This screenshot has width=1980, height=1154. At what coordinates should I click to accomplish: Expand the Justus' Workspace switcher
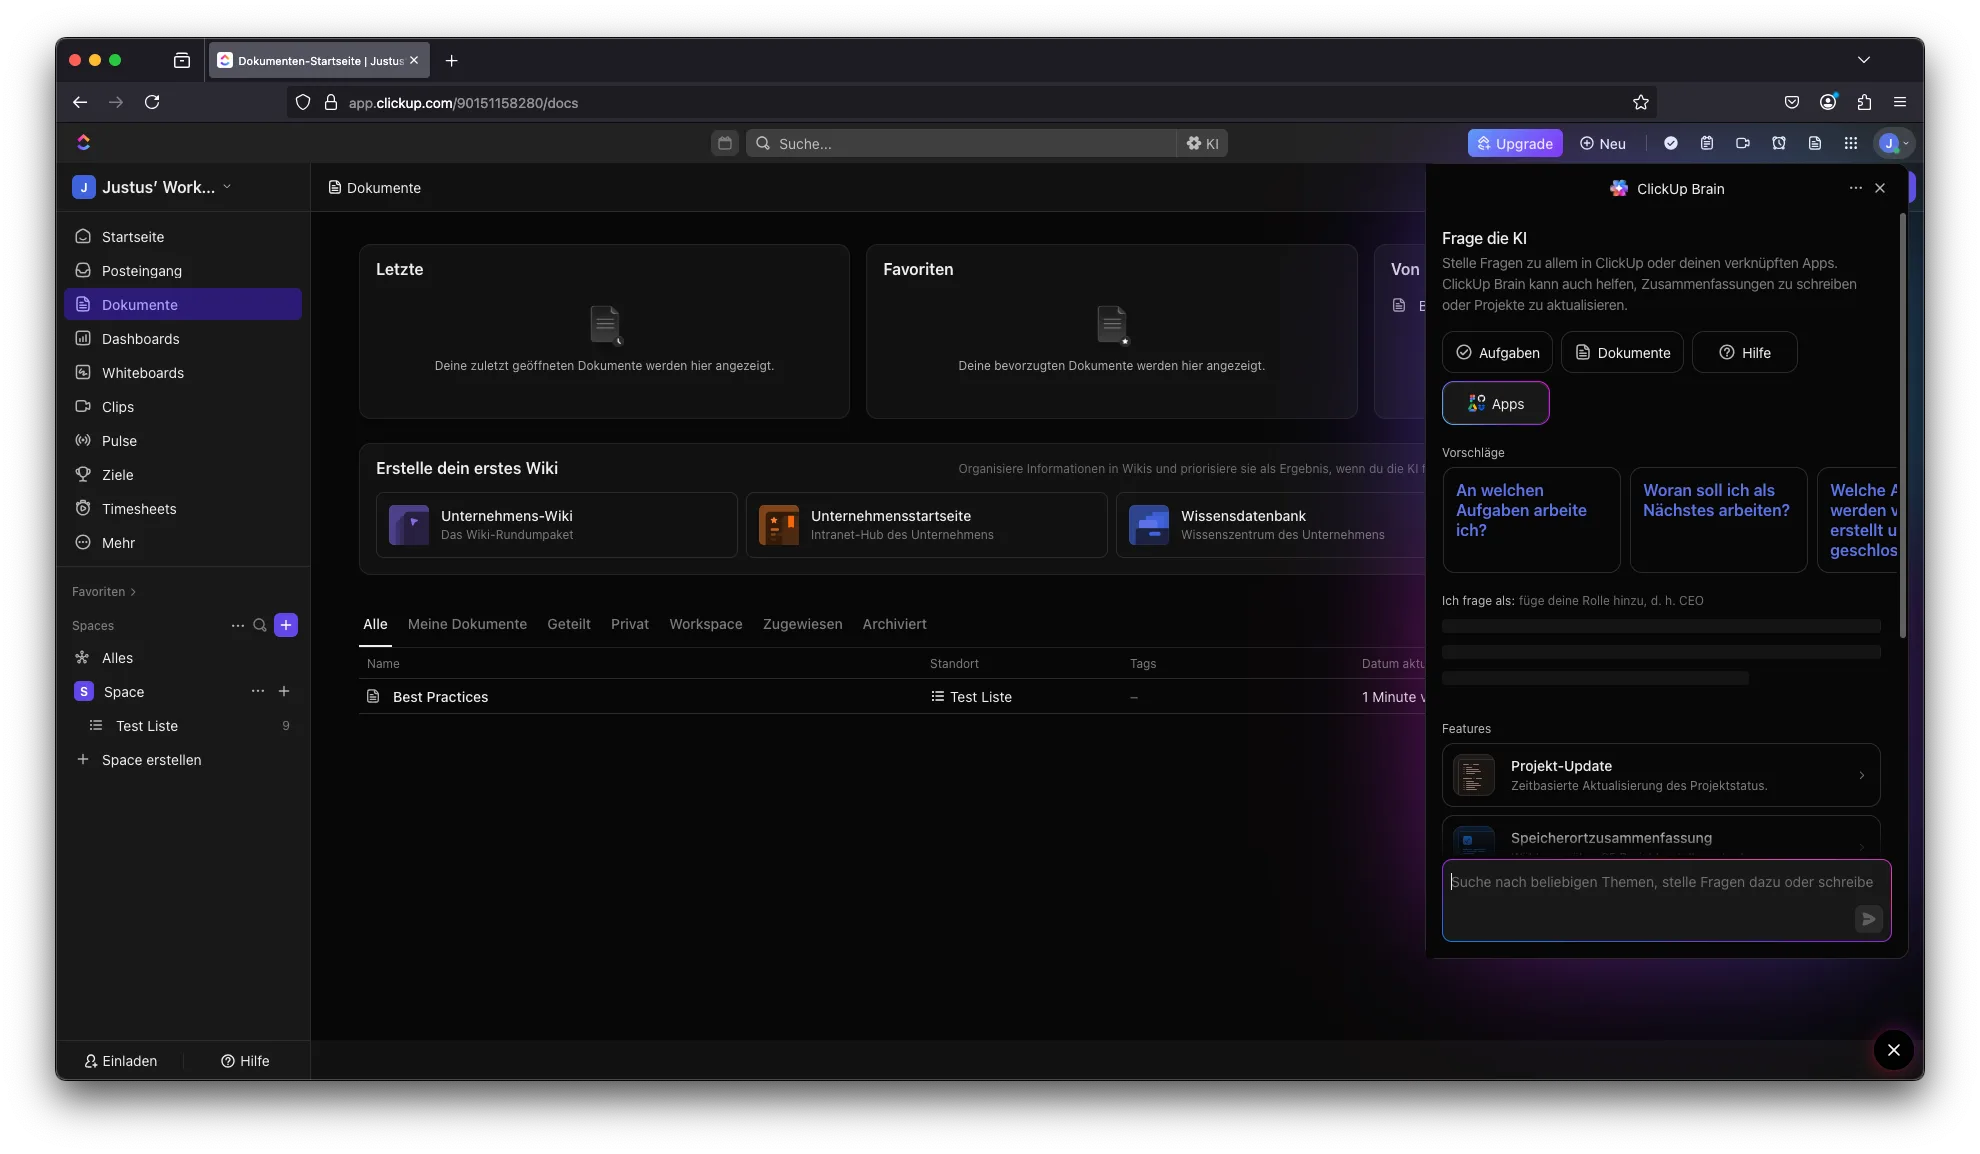point(152,187)
